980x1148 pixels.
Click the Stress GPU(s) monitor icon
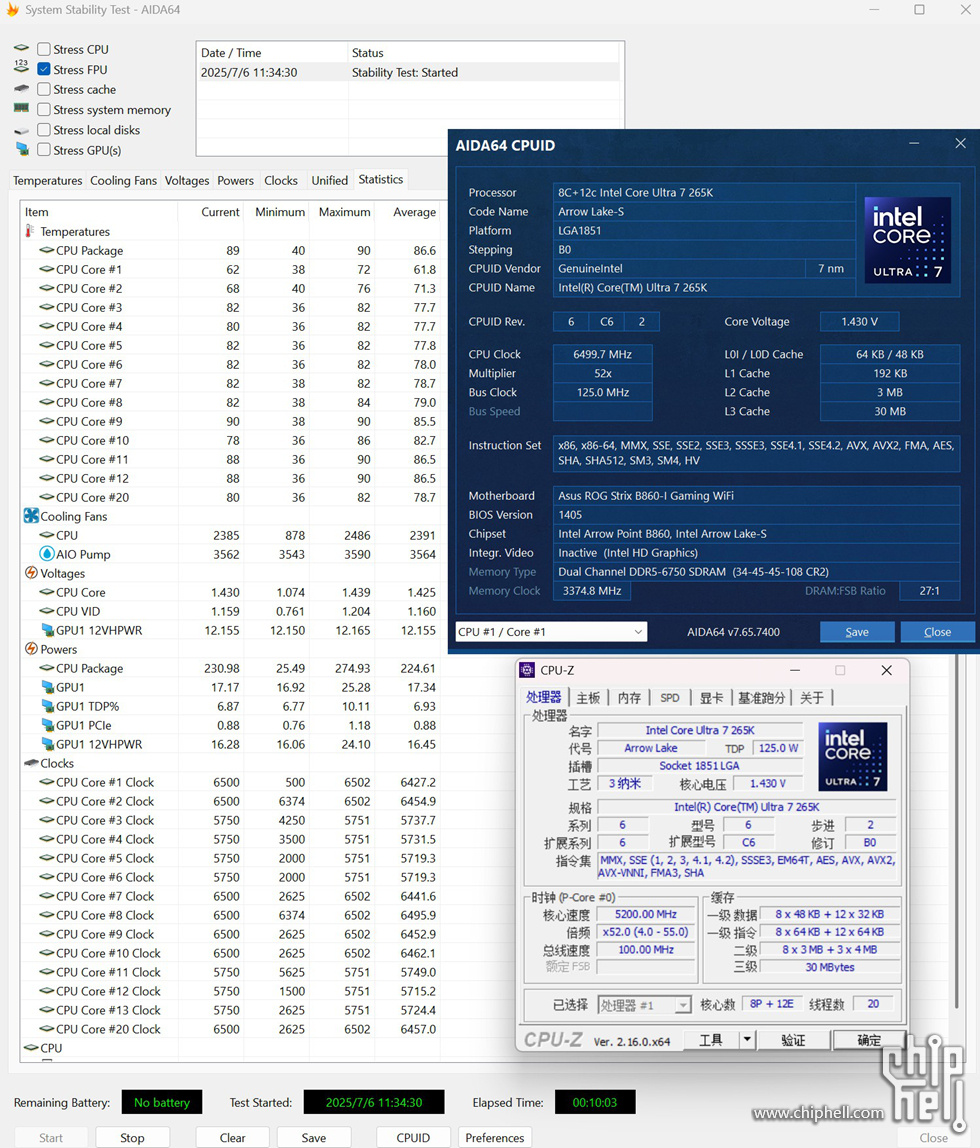pyautogui.click(x=22, y=149)
